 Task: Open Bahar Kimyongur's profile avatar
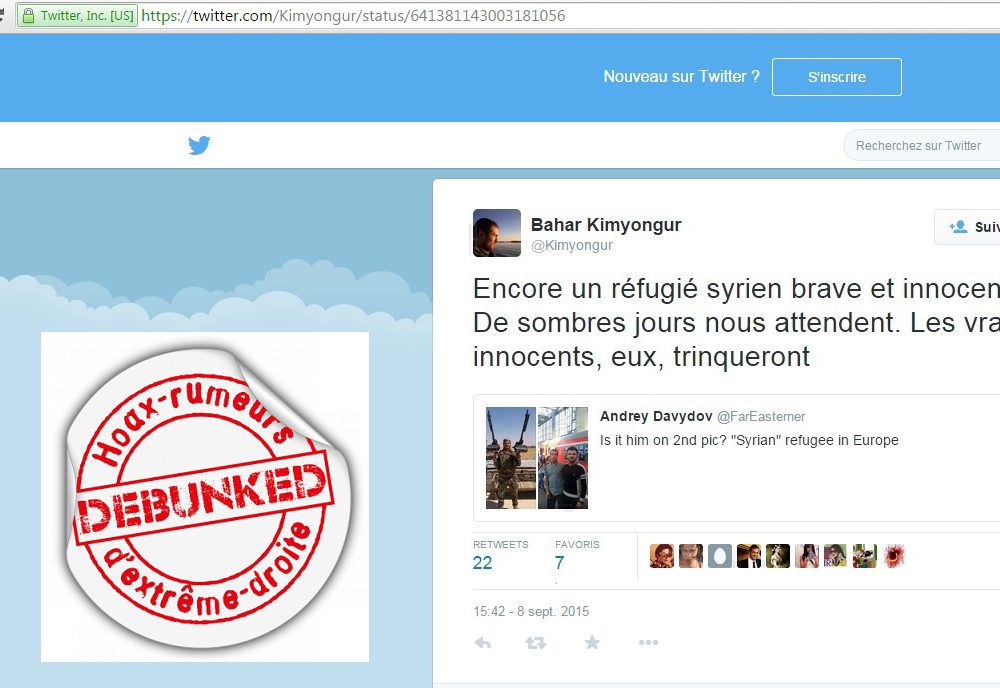coord(497,233)
